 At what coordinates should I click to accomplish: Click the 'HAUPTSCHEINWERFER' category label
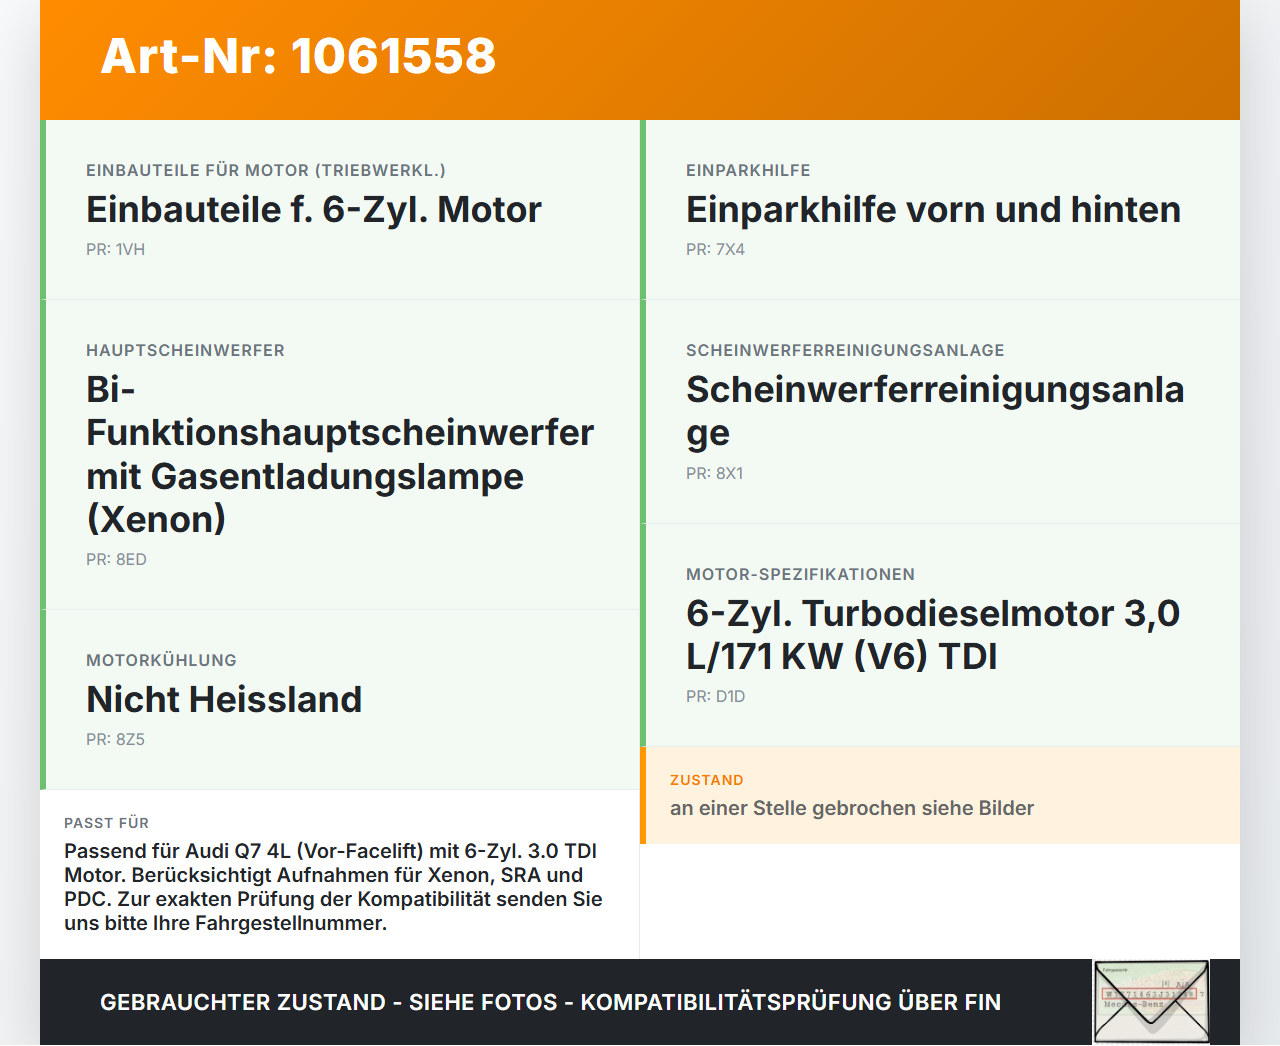[x=186, y=350]
